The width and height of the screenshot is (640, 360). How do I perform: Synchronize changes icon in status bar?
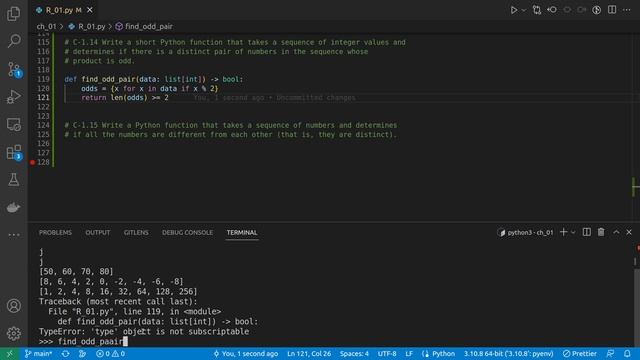click(x=65, y=354)
